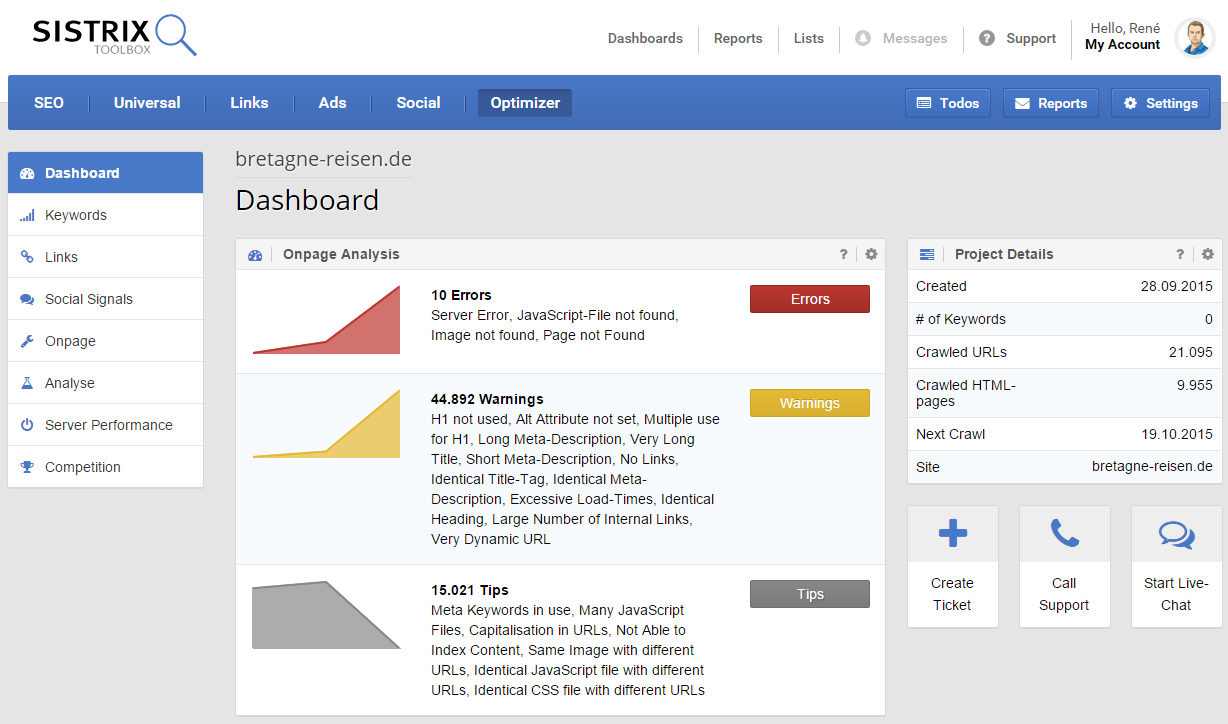Click the Support help icon in header
The width and height of the screenshot is (1228, 724).
point(987,38)
